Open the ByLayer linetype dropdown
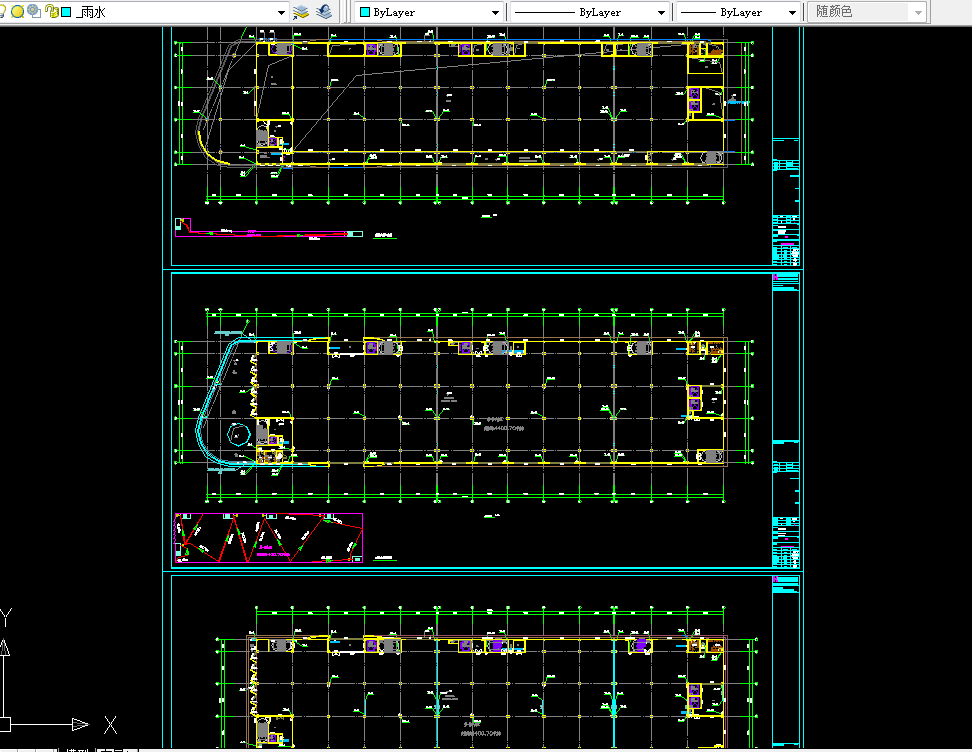972x752 pixels. click(661, 12)
